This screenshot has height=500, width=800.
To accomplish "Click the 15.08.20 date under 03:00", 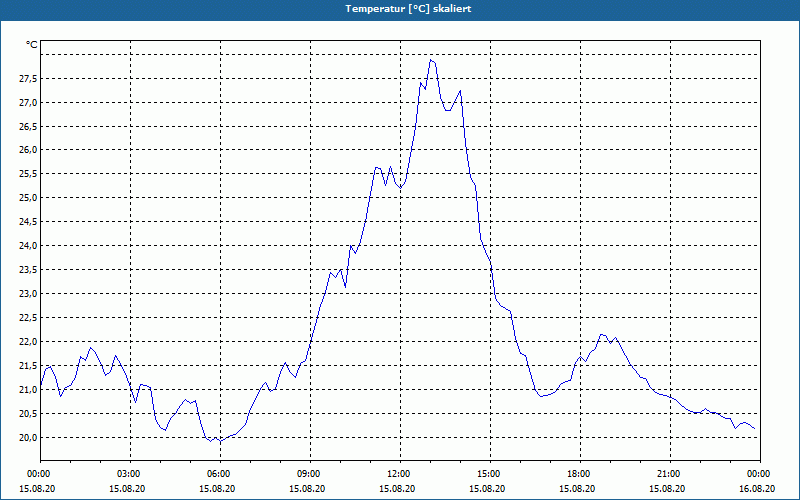I will coord(128,488).
